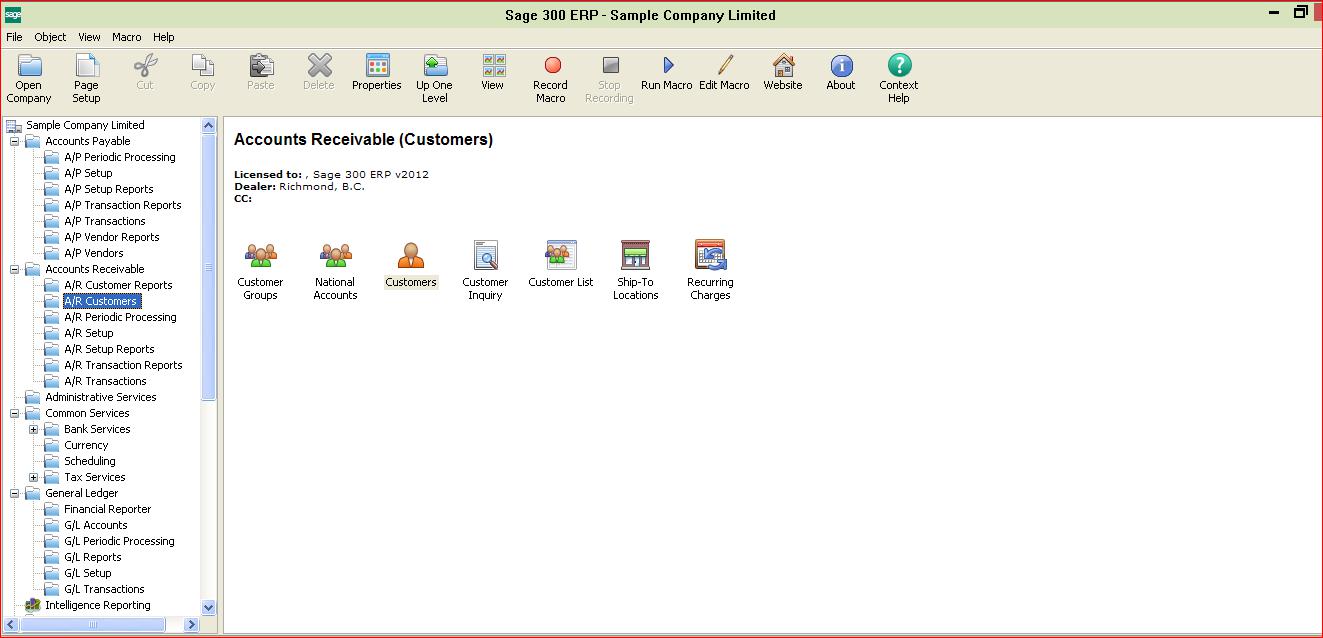The width and height of the screenshot is (1323, 638).
Task: Collapse the Accounts Payable tree node
Action: pos(15,141)
